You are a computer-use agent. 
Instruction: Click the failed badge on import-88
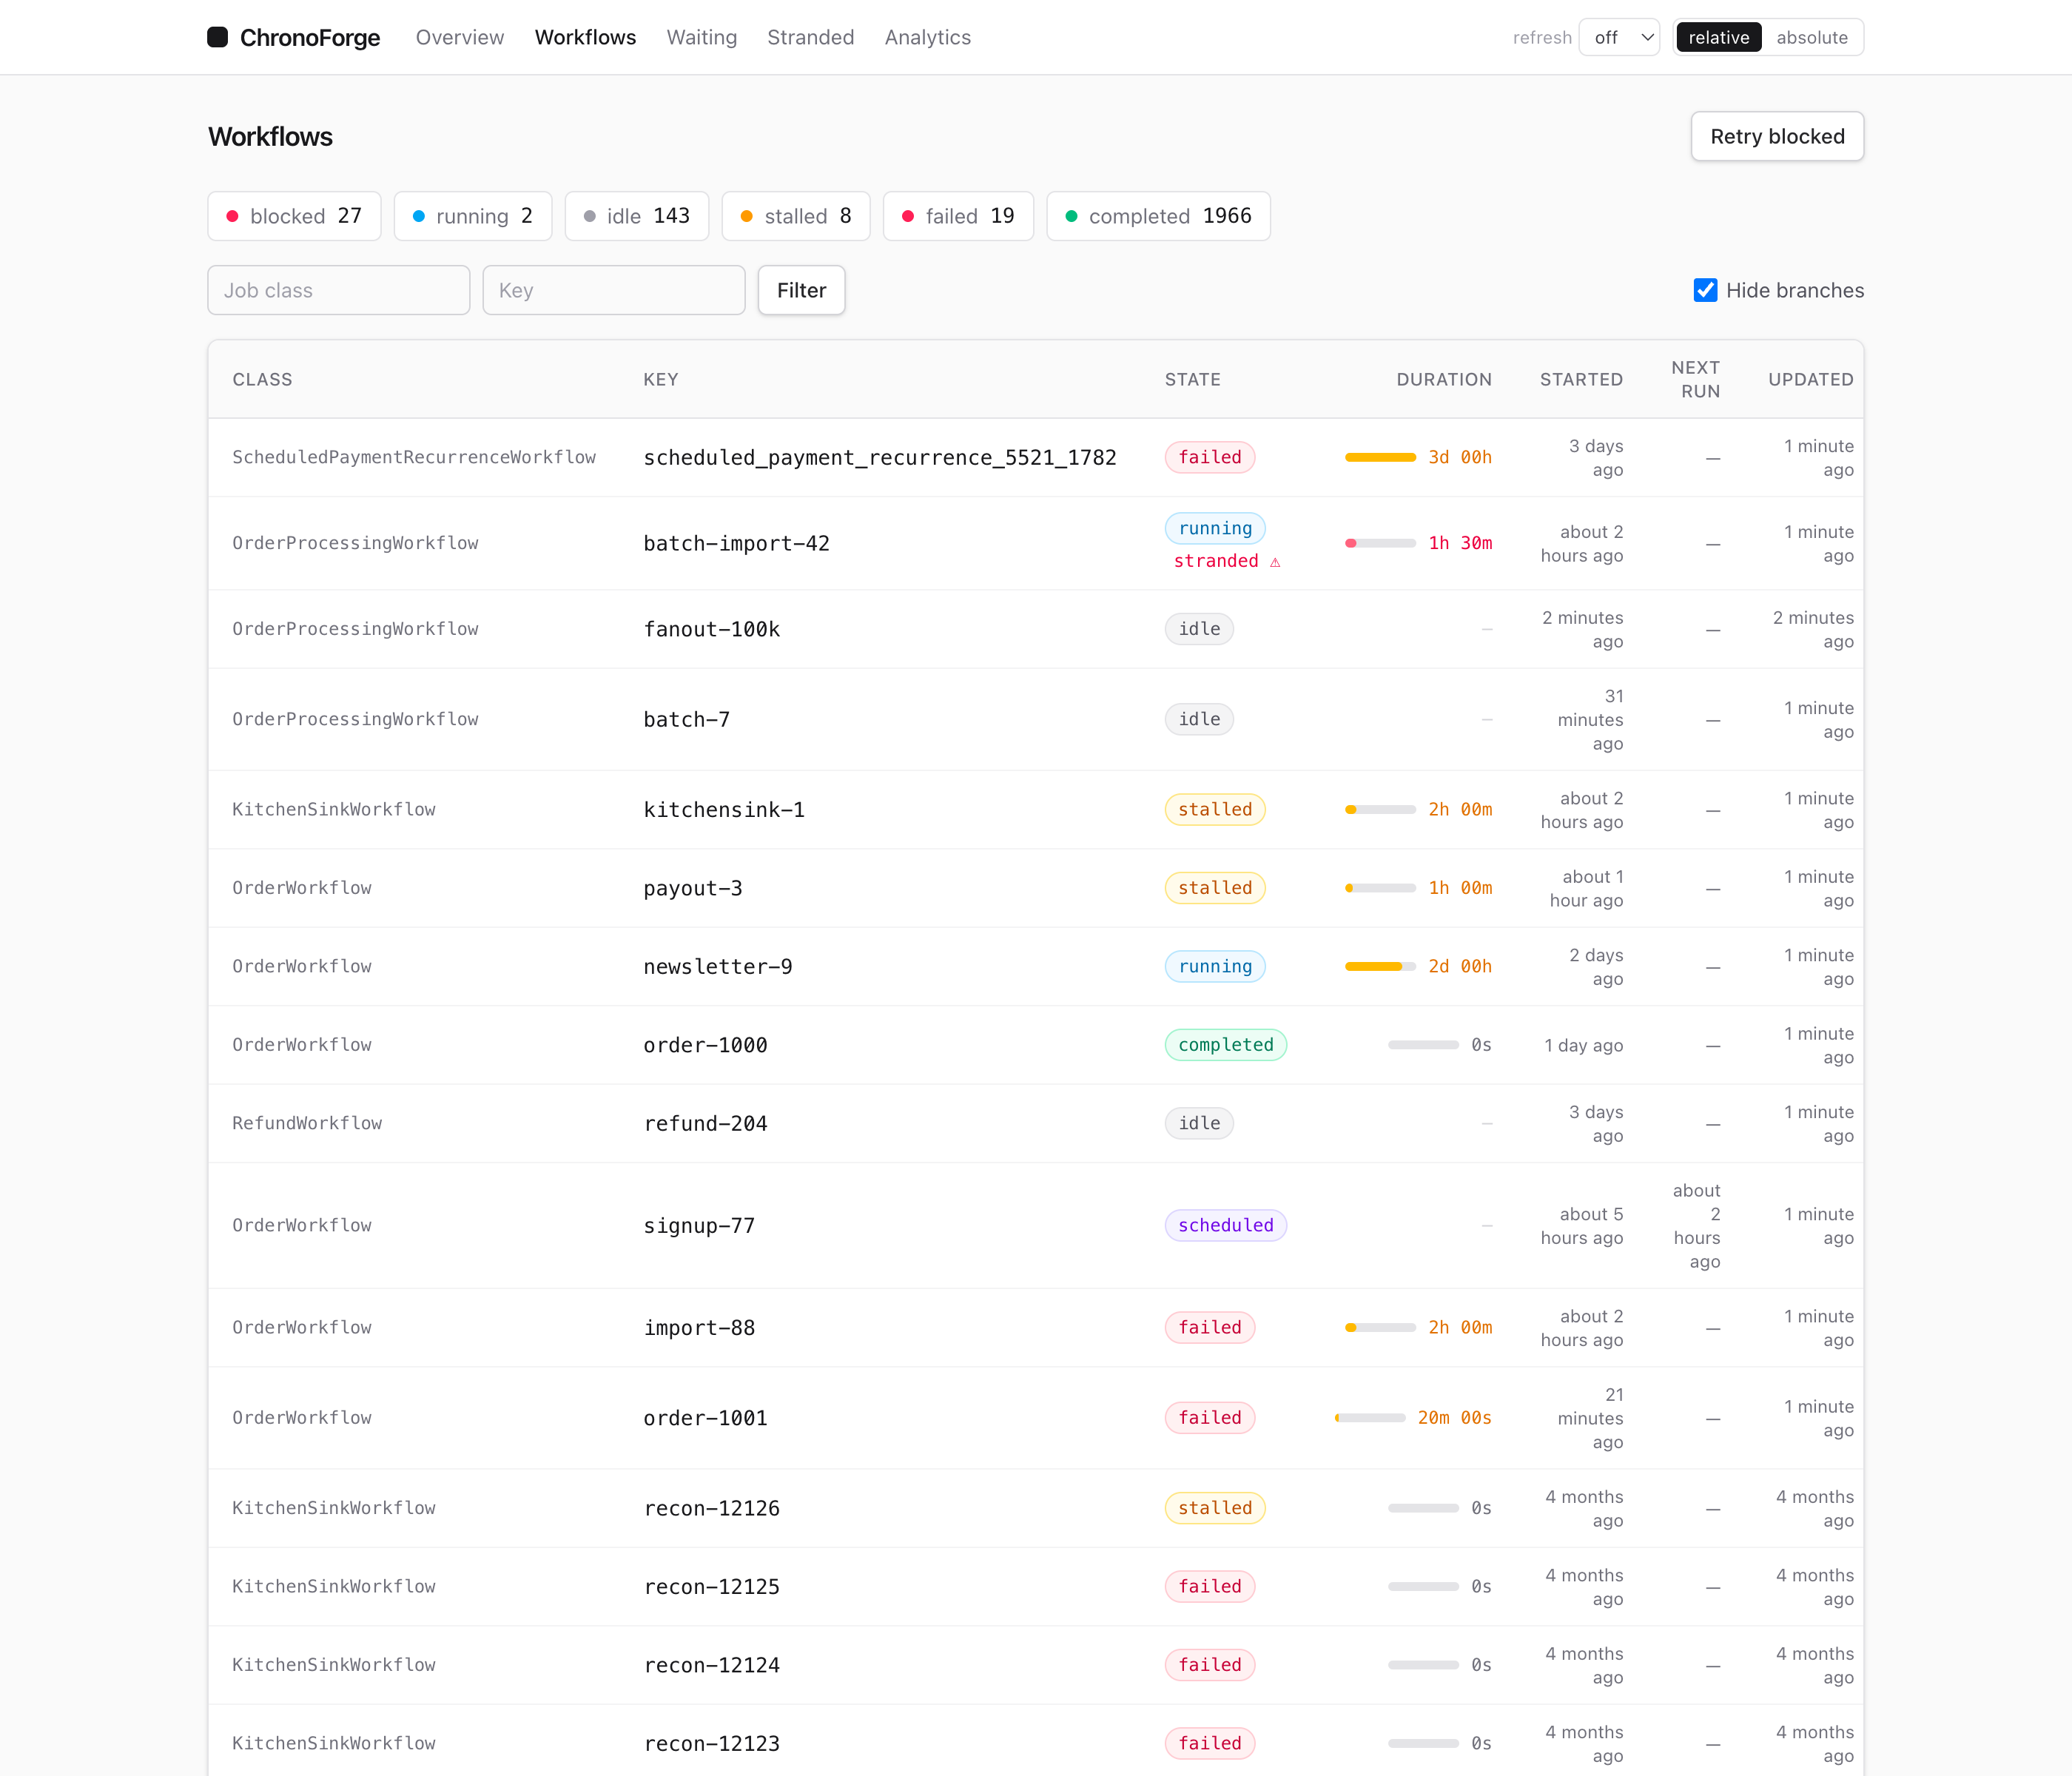(x=1209, y=1327)
